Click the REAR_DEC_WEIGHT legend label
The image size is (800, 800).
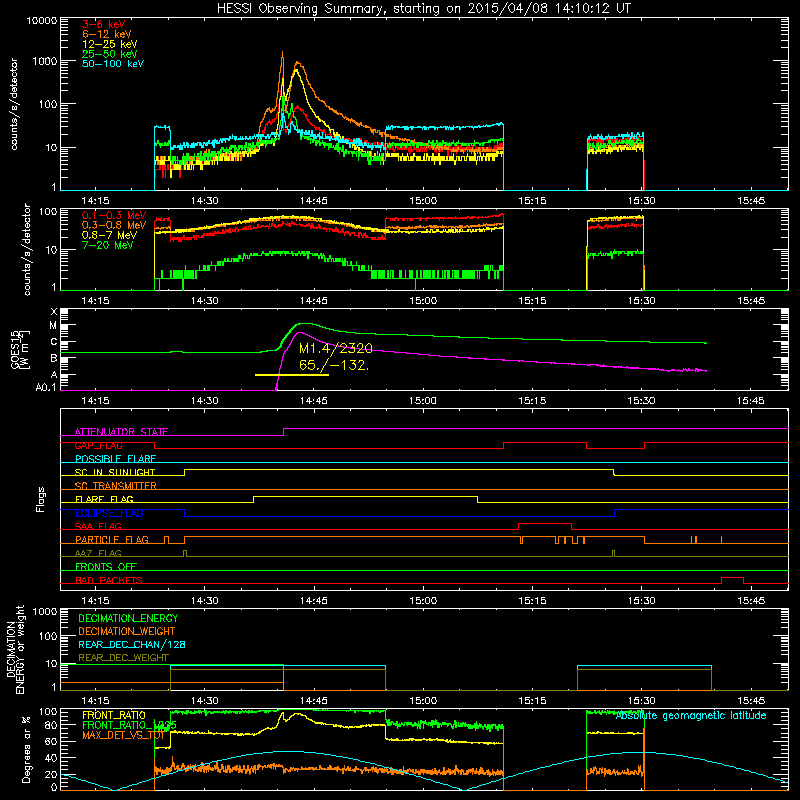[123, 658]
